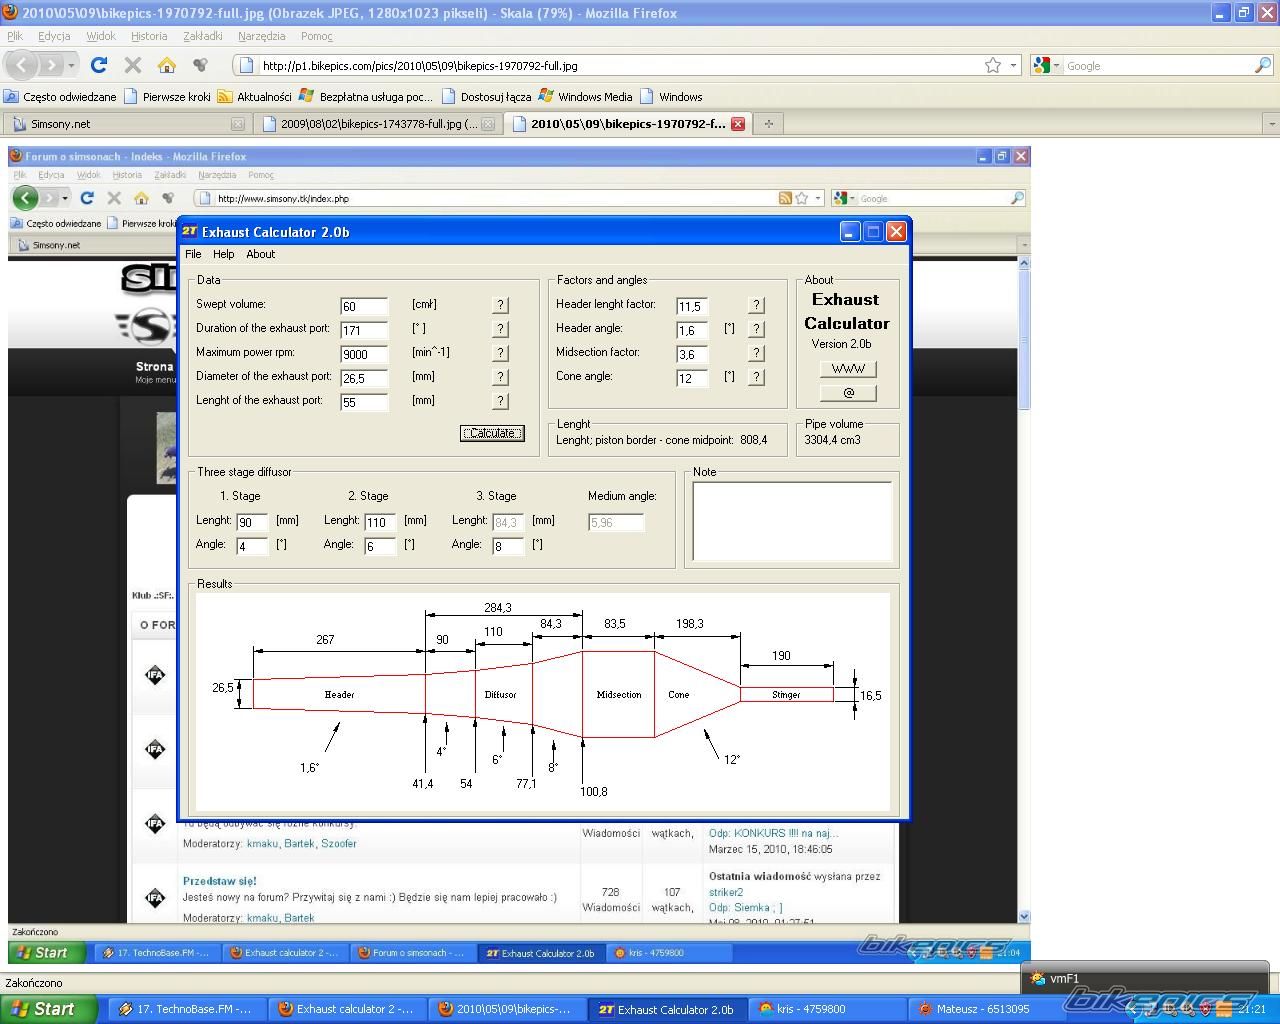
Task: Open the Aktualności feed bookmark
Action: (255, 97)
